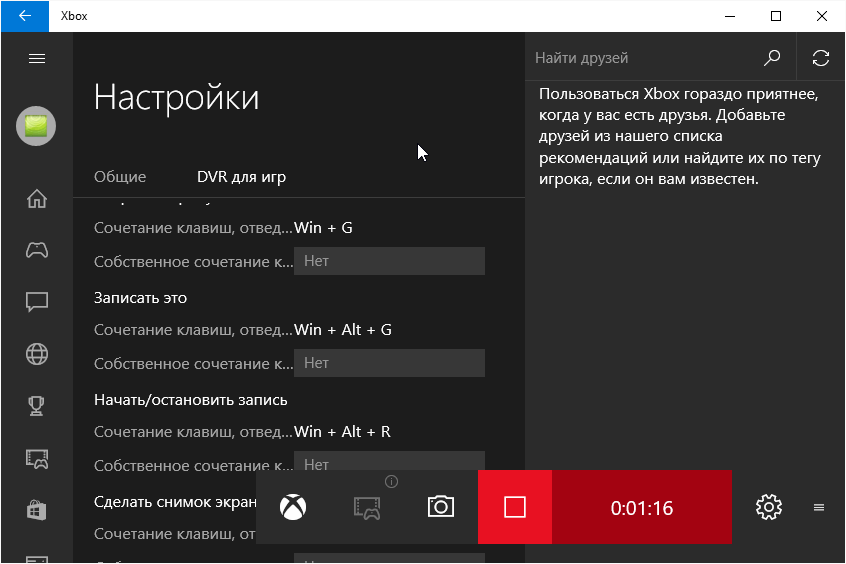846x564 pixels.
Task: Click the Сделать снимок экрана heading
Action: pos(175,502)
